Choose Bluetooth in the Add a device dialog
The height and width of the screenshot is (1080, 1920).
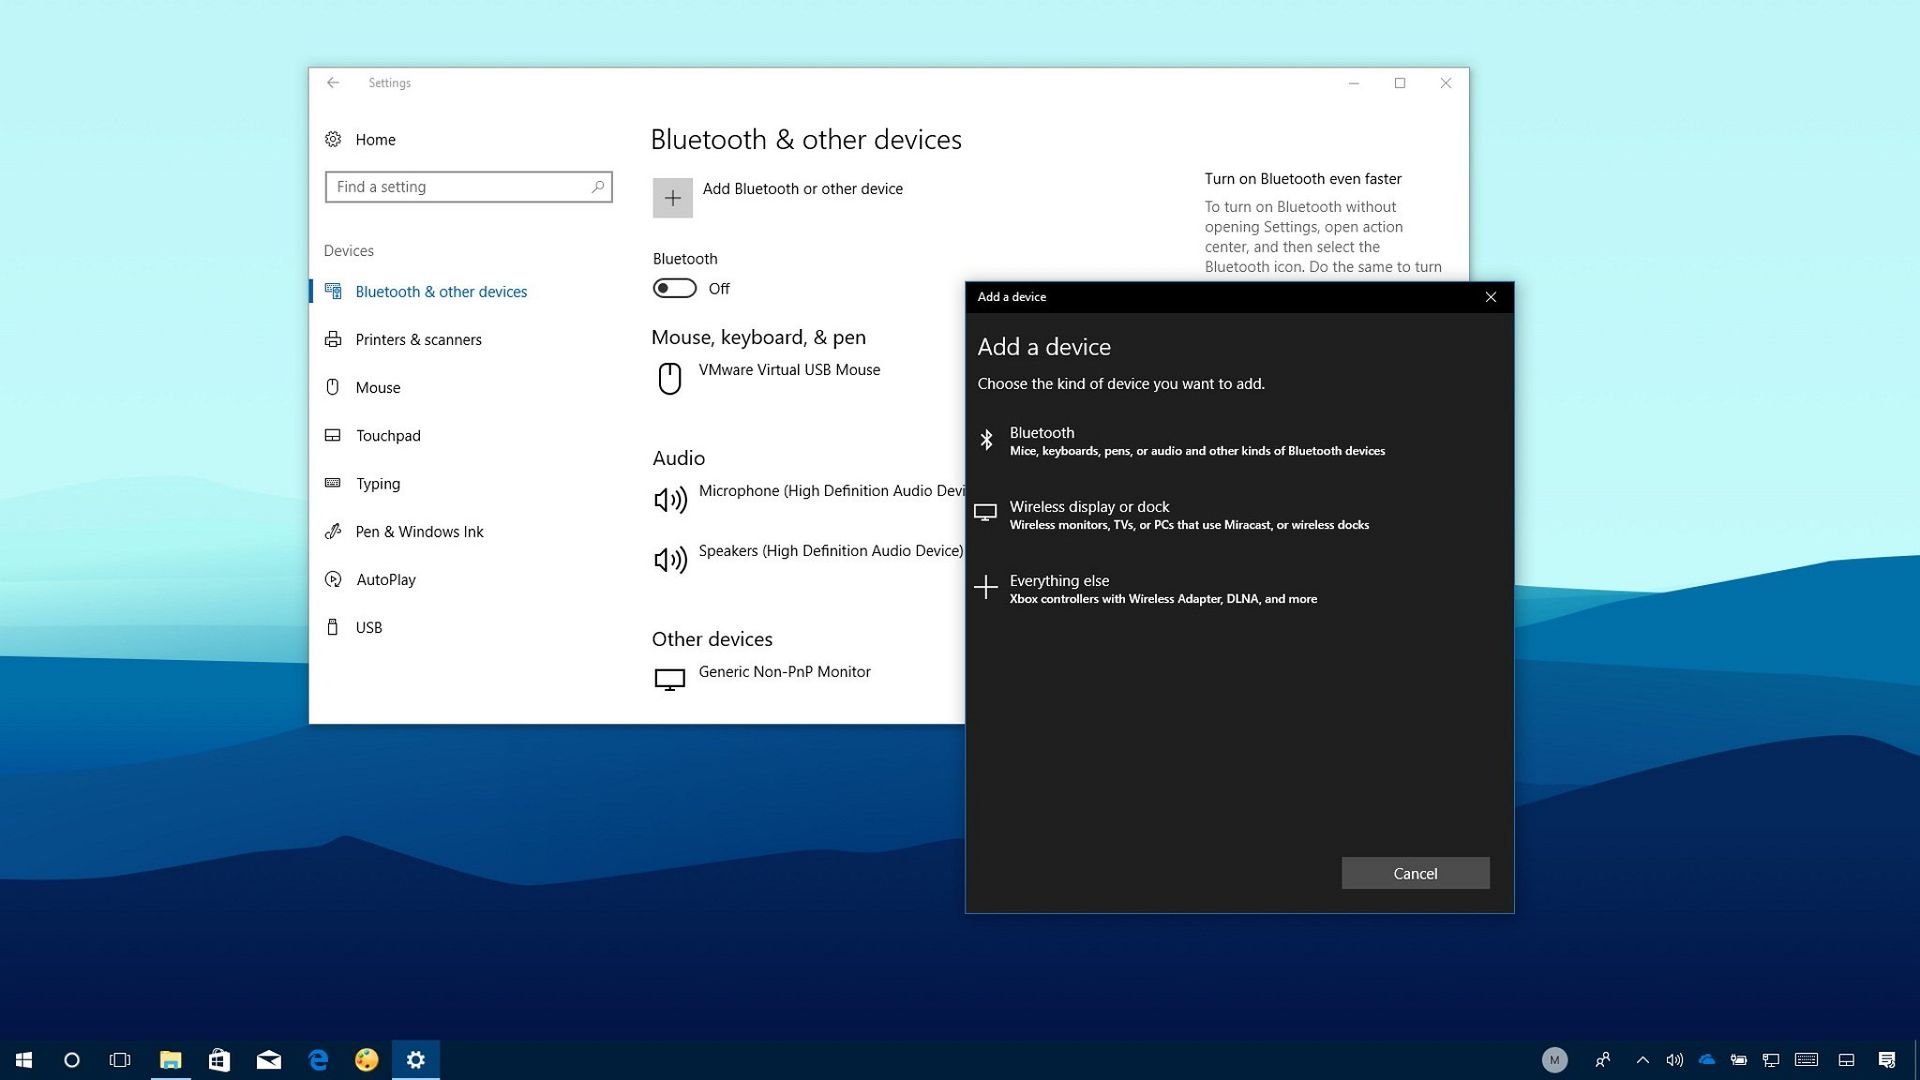1195,440
